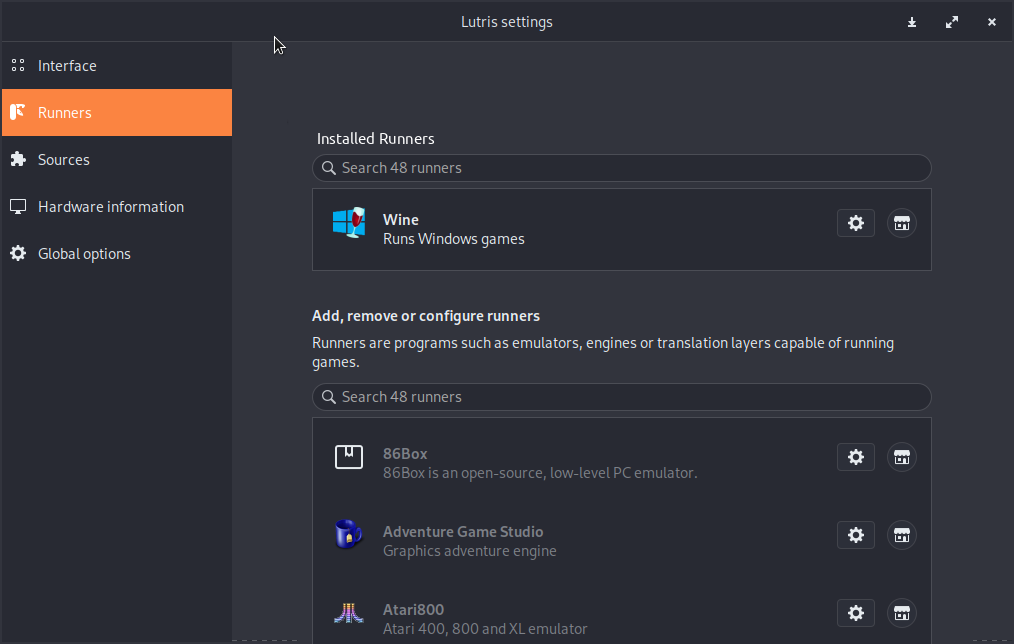Viewport: 1014px width, 644px height.
Task: Click the search field under configure runners
Action: click(621, 396)
